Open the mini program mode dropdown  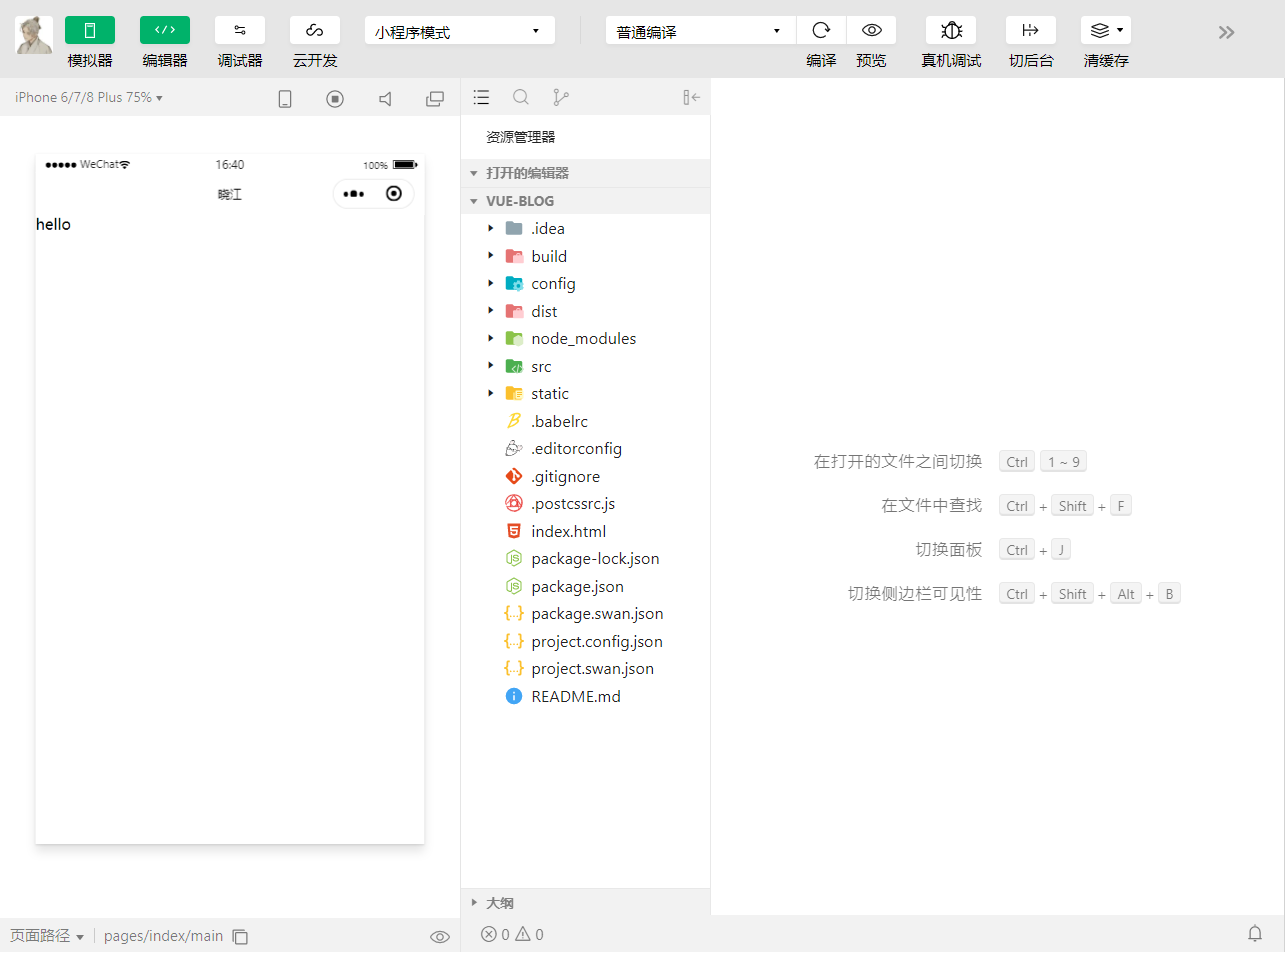click(459, 31)
